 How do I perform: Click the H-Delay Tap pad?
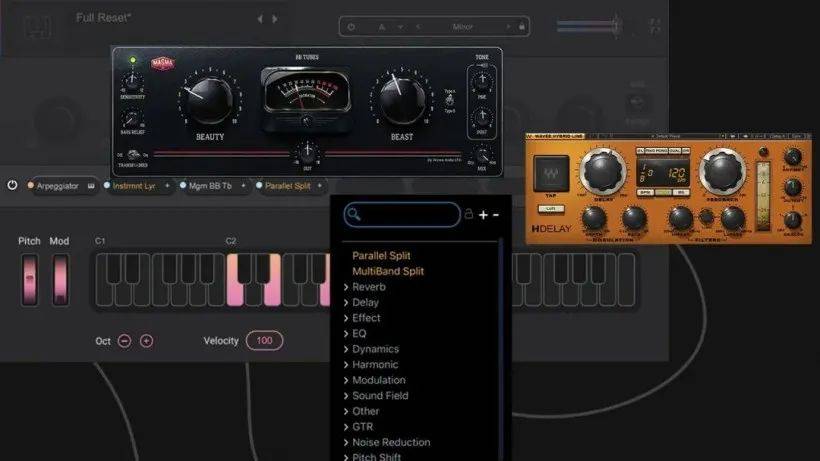tap(551, 174)
